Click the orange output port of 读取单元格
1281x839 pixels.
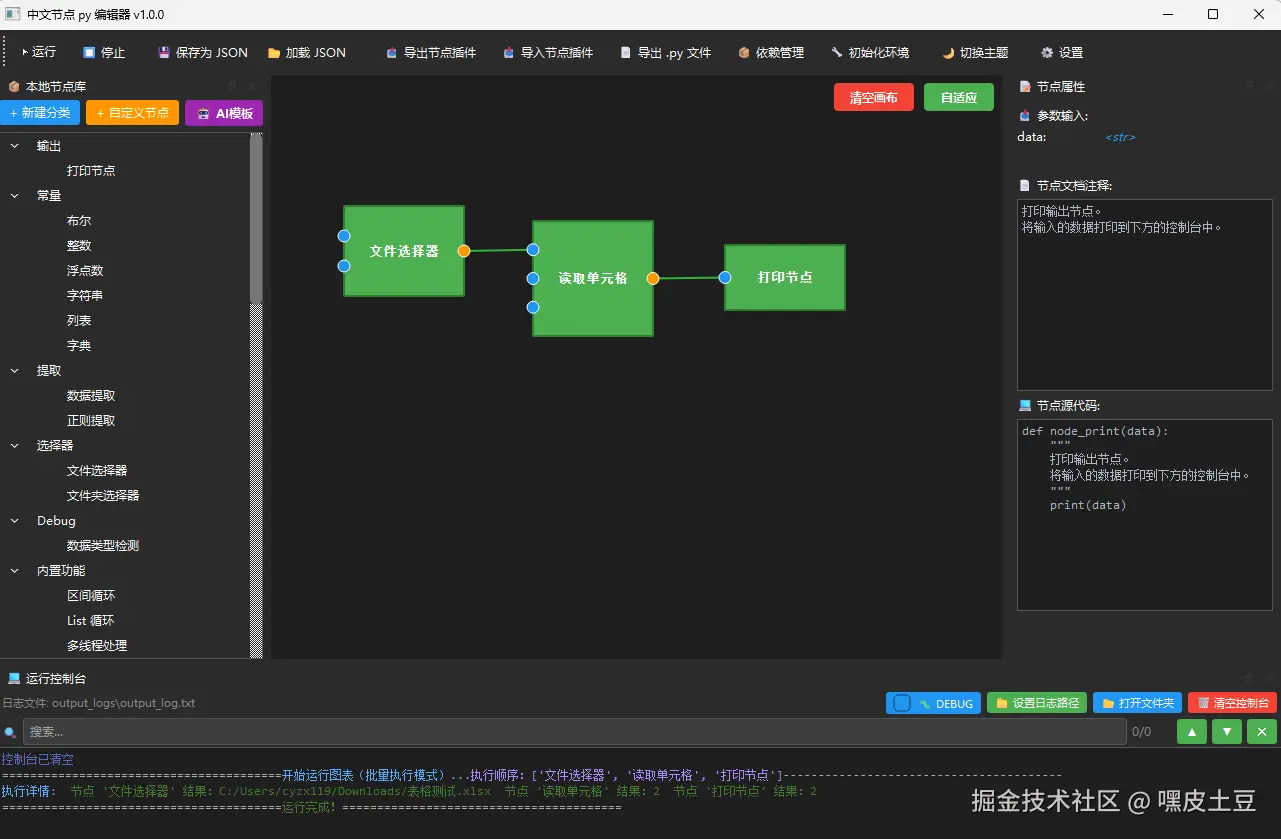(x=653, y=278)
